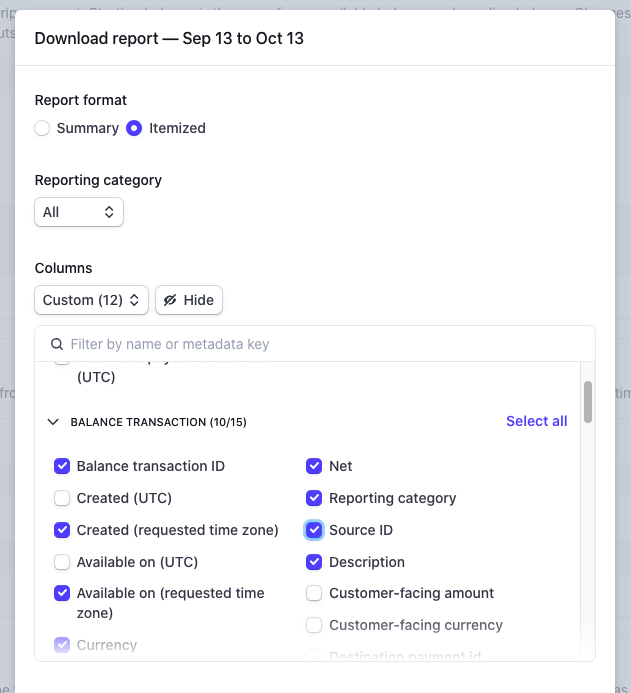The height and width of the screenshot is (693, 631).
Task: Open the Custom (12) columns dropdown
Action: 91,300
